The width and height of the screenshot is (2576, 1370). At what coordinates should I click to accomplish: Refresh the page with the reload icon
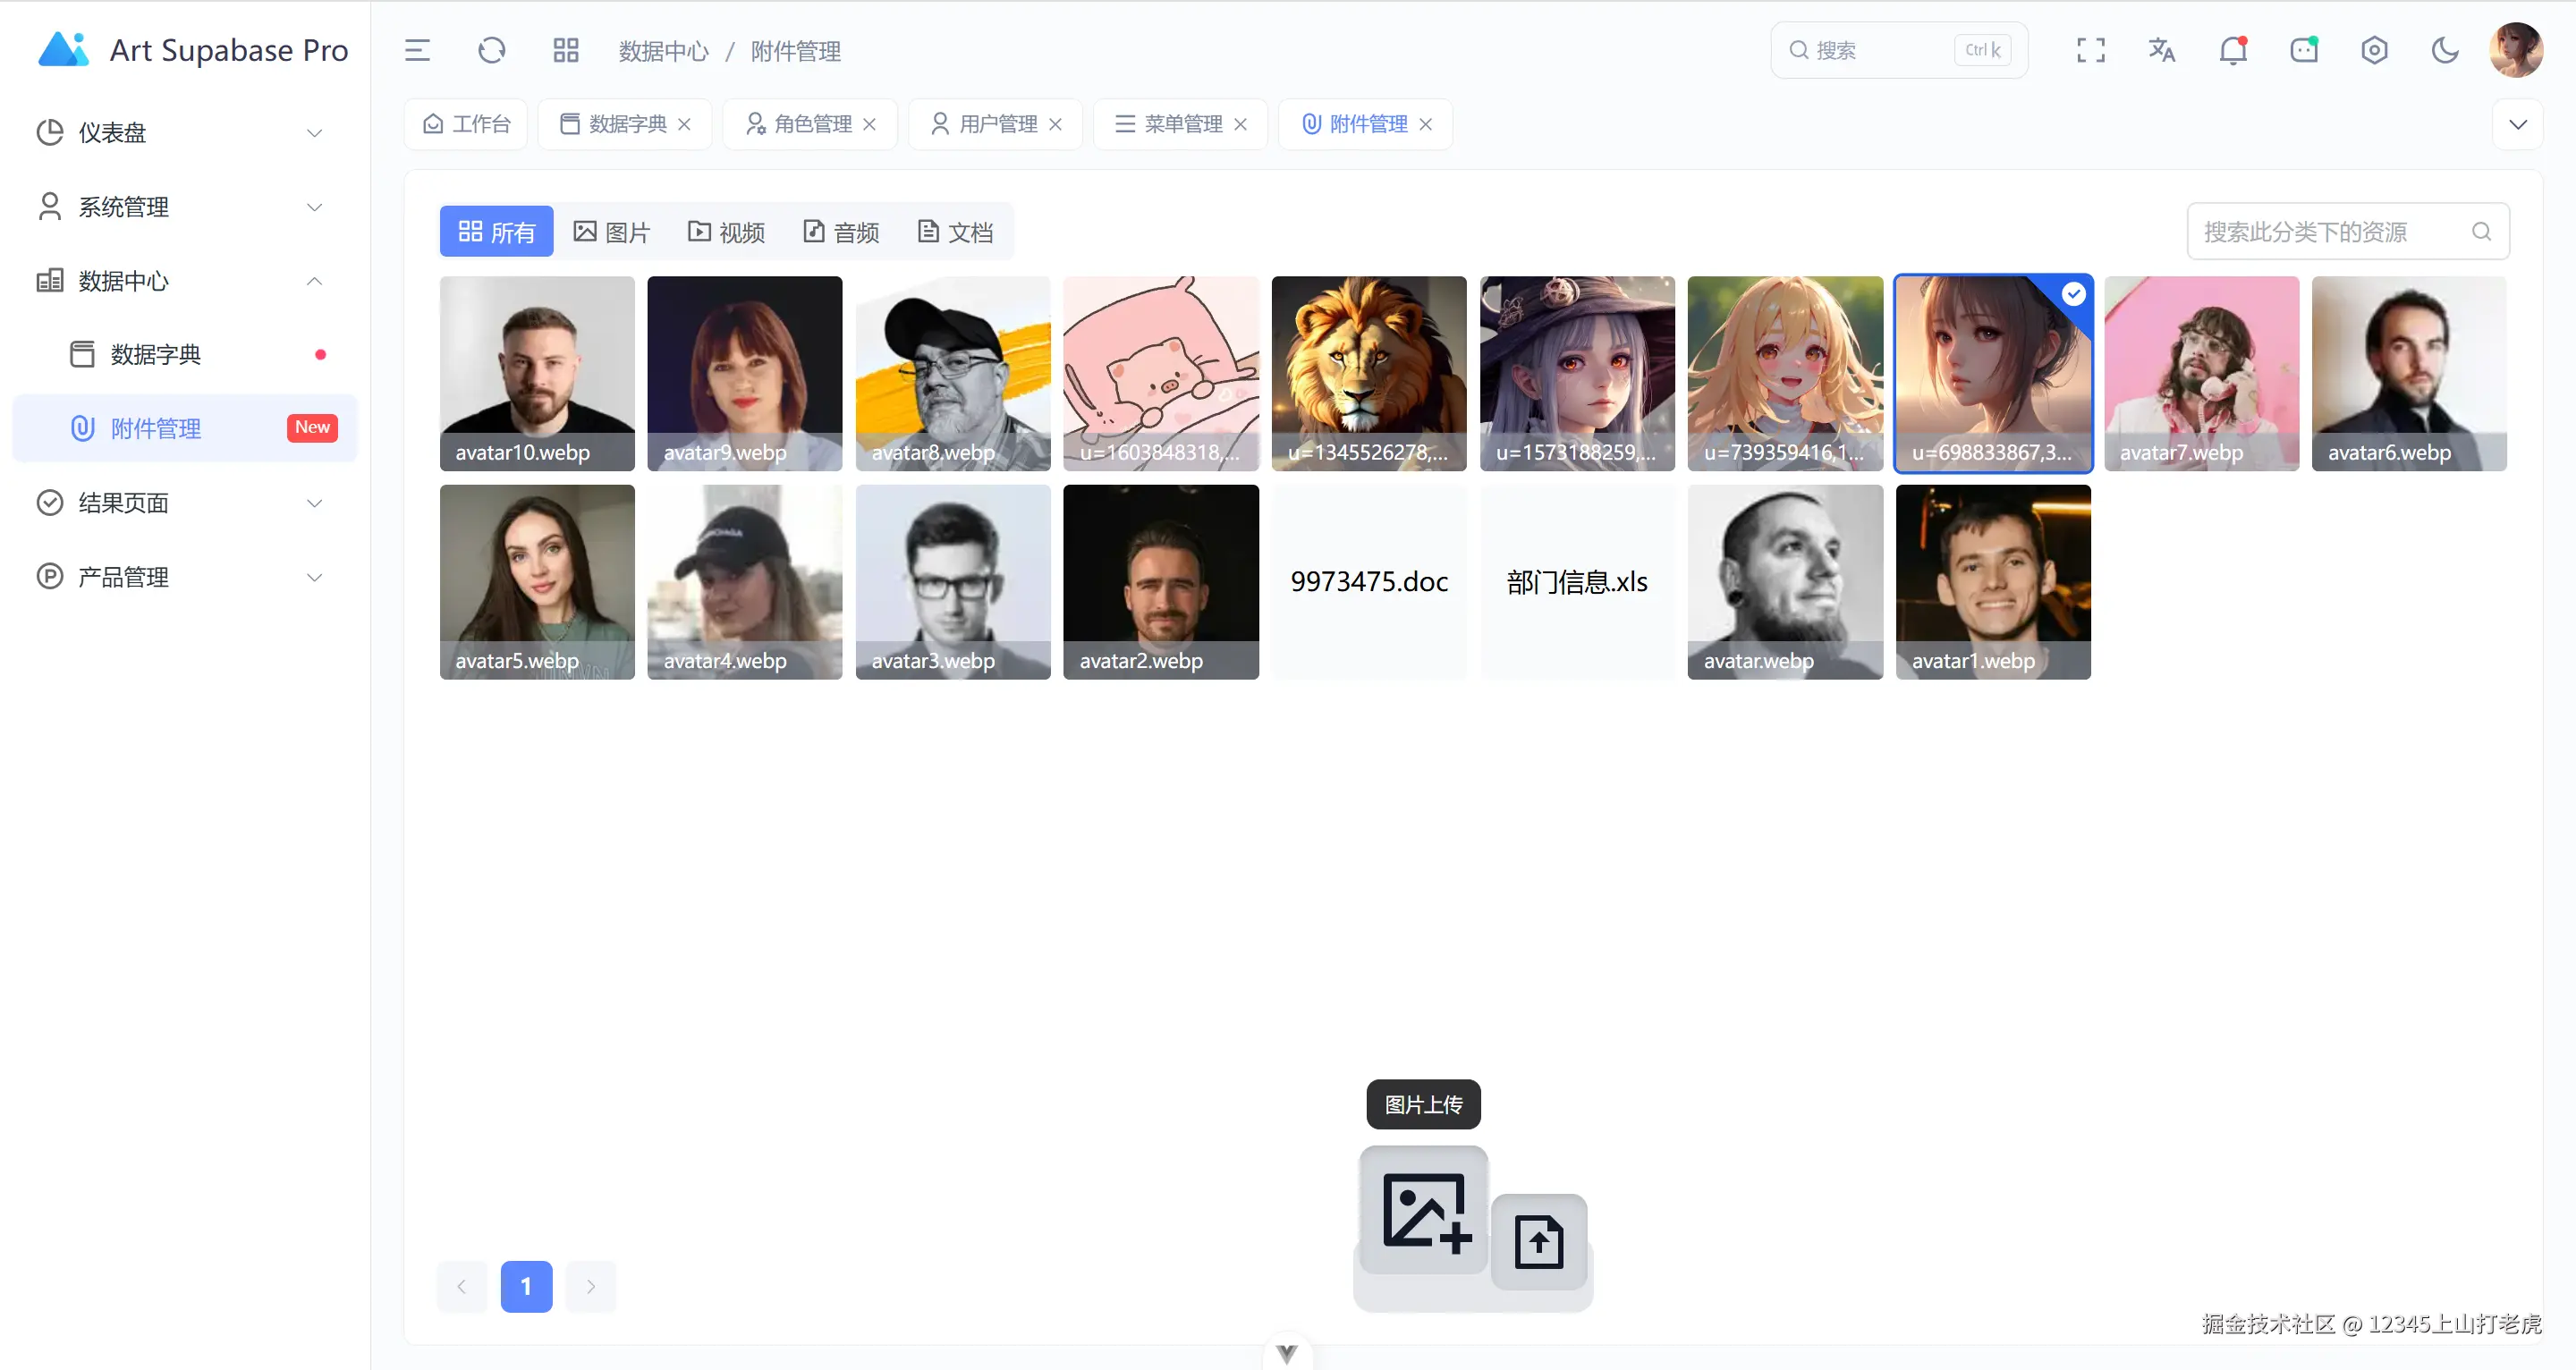point(491,49)
